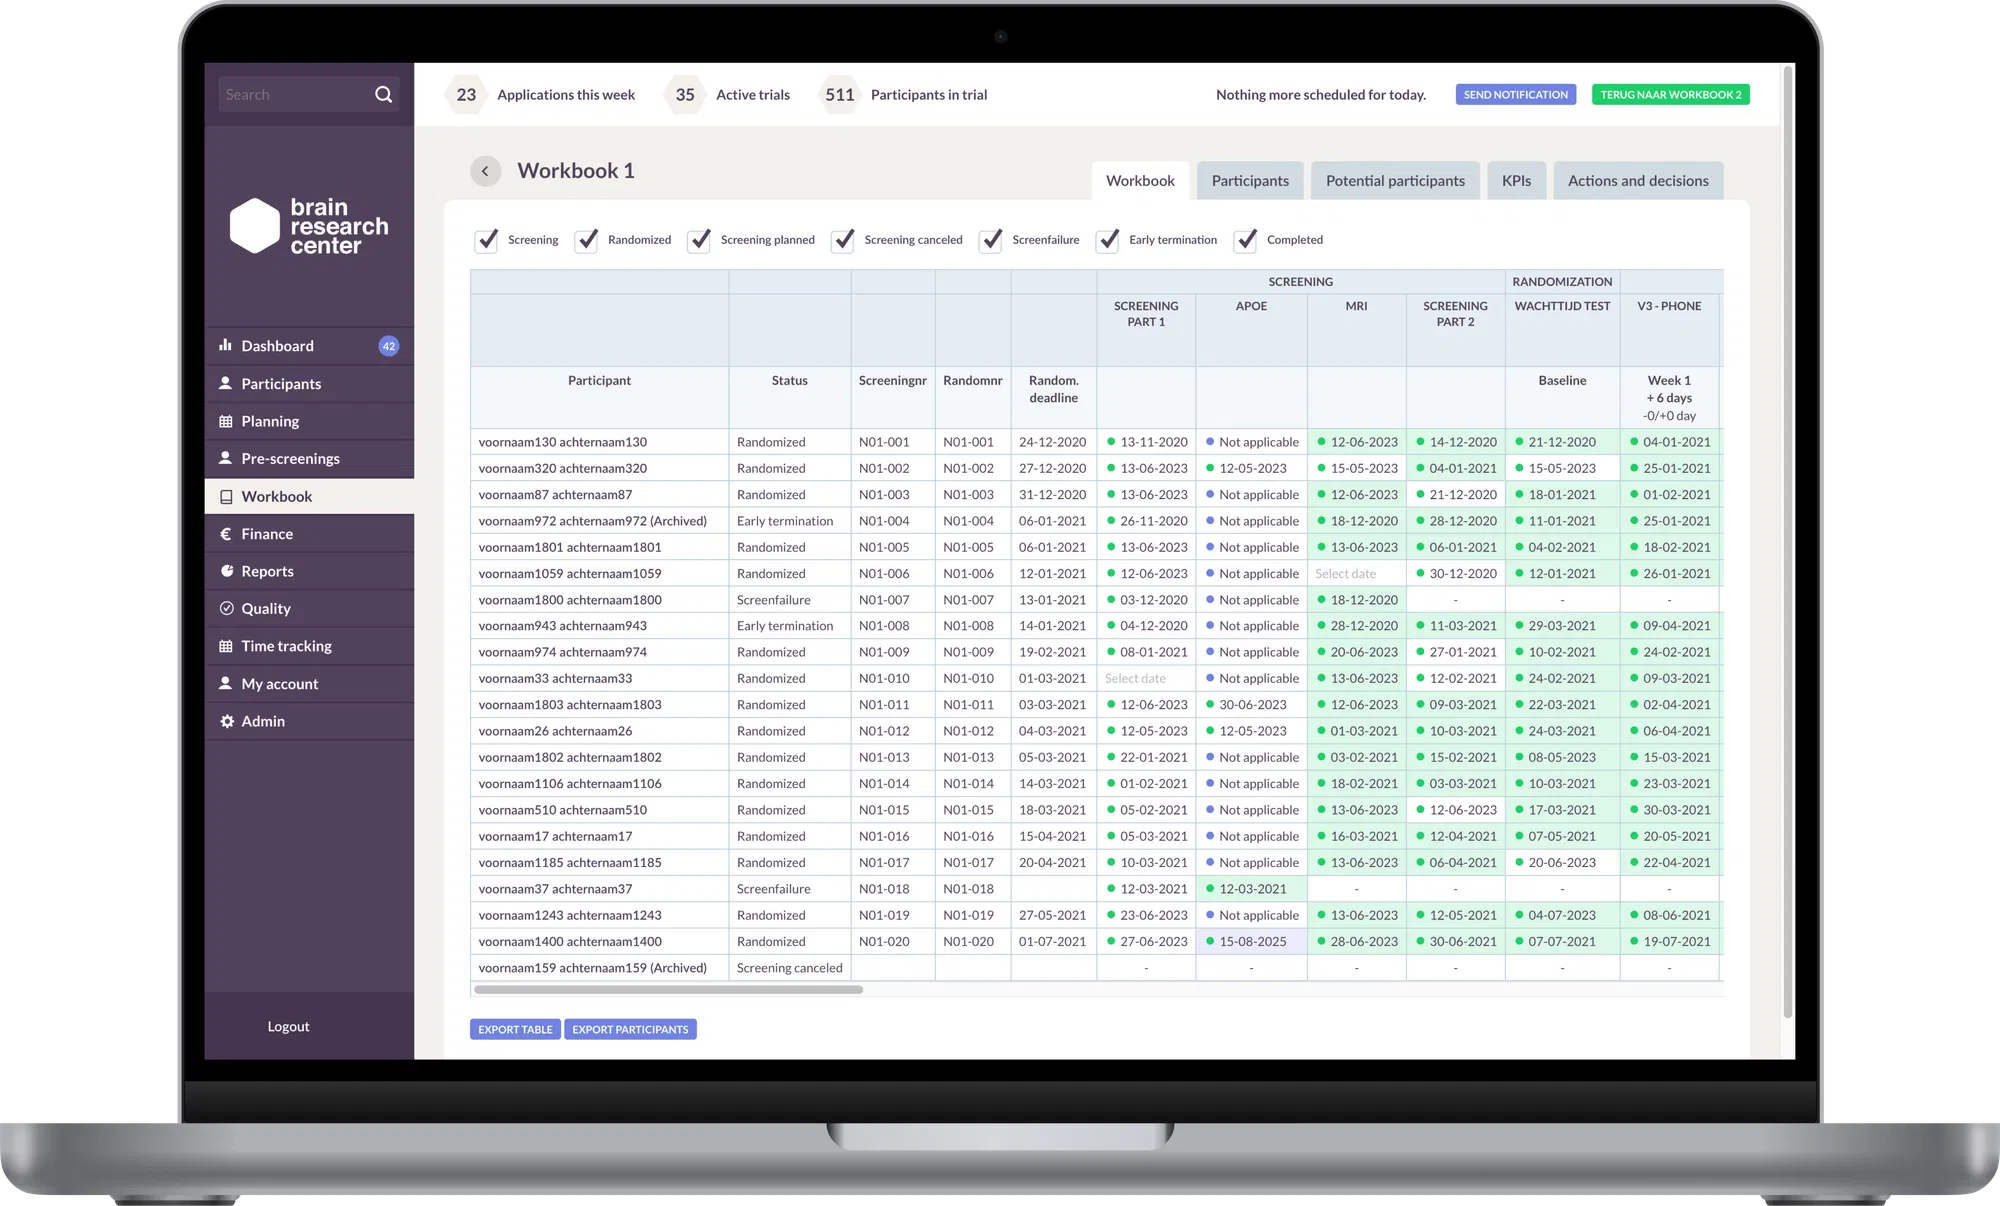Click Screeningnr N01-007
Viewport: 2000px width, 1206px height.
884,600
